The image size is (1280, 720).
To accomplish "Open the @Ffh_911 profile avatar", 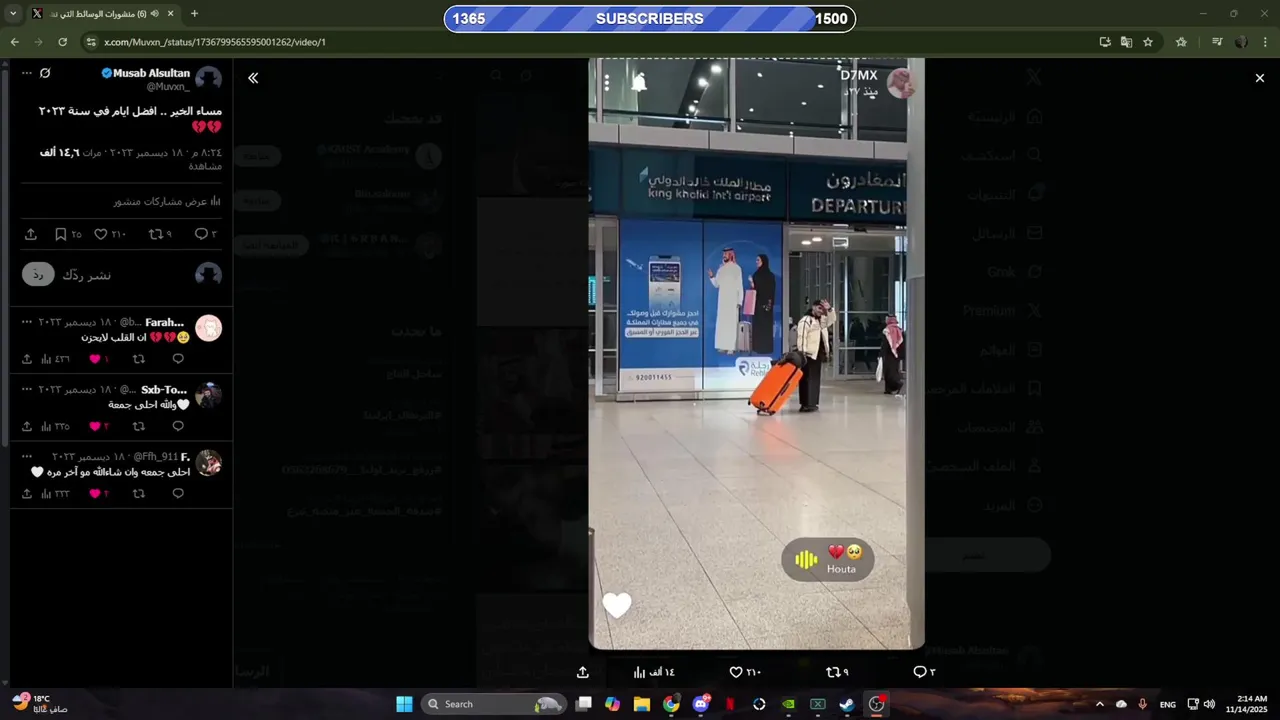I will click(x=208, y=462).
